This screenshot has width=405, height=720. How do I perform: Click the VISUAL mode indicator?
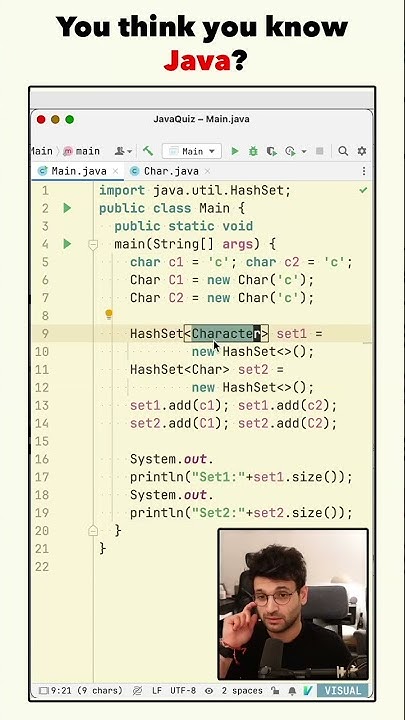coord(343,691)
